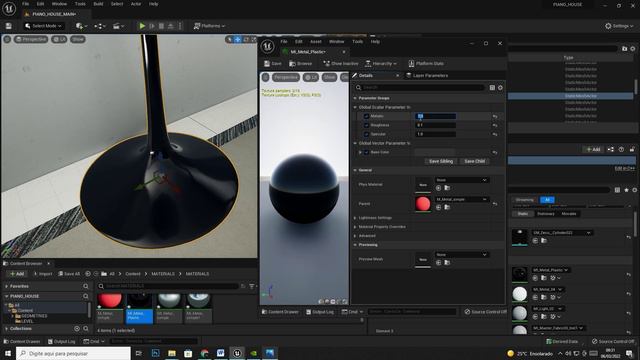
Task: Open the Platforms dropdown menu
Action: click(209, 26)
